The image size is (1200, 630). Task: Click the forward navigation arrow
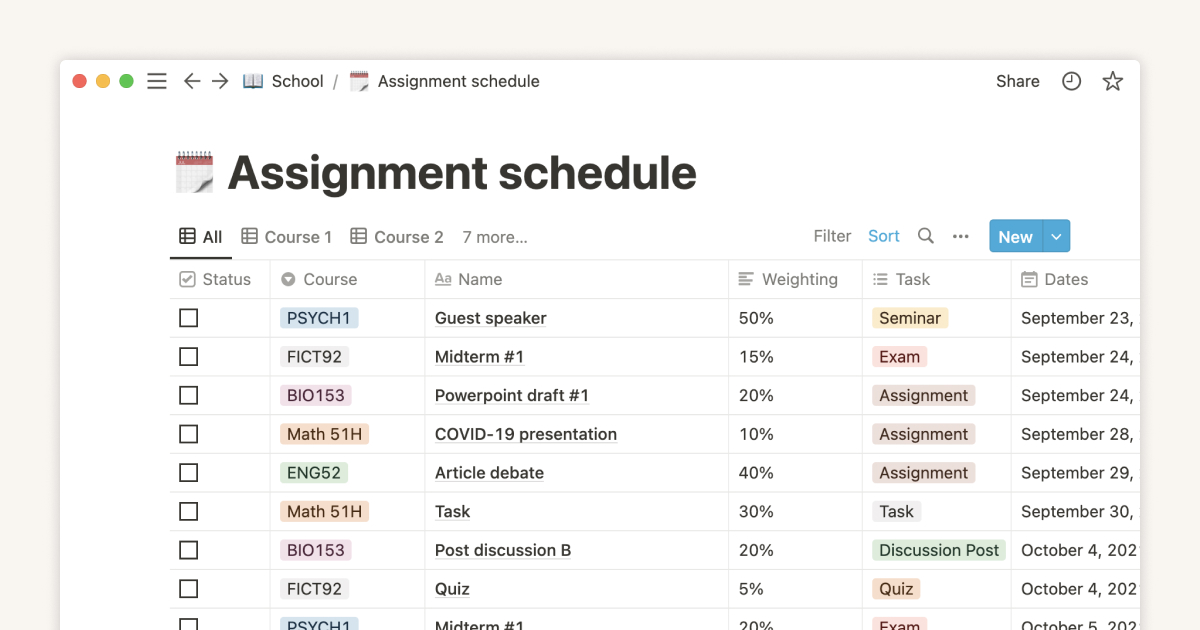click(220, 81)
